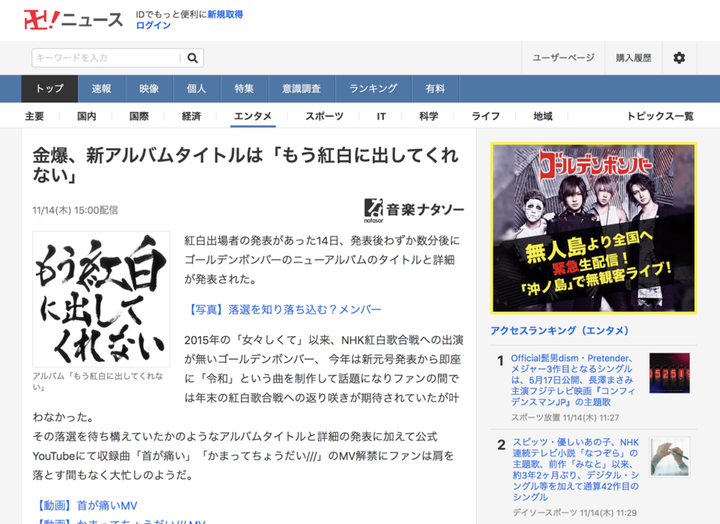Click the ログイン link
The width and height of the screenshot is (720, 524).
pyautogui.click(x=153, y=25)
